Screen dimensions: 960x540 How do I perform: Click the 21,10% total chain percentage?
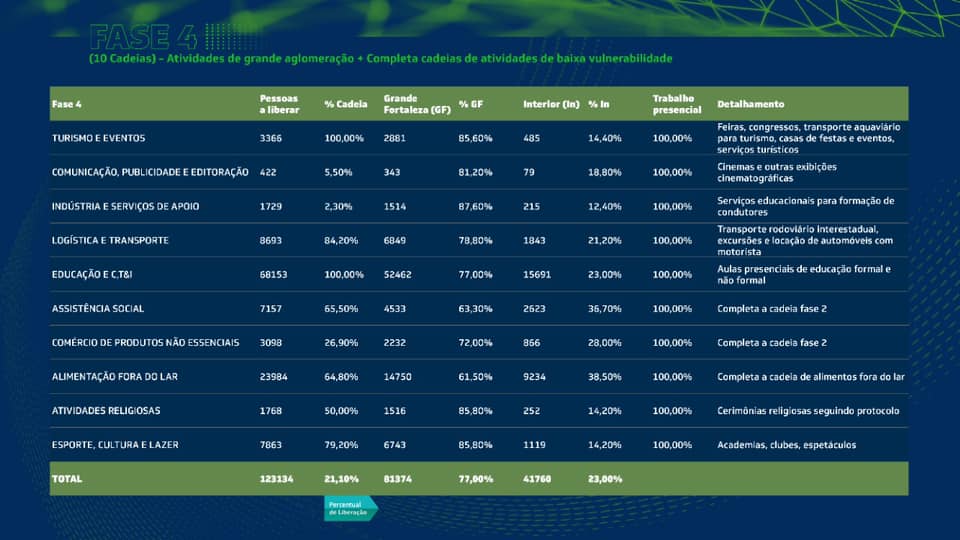(x=340, y=479)
